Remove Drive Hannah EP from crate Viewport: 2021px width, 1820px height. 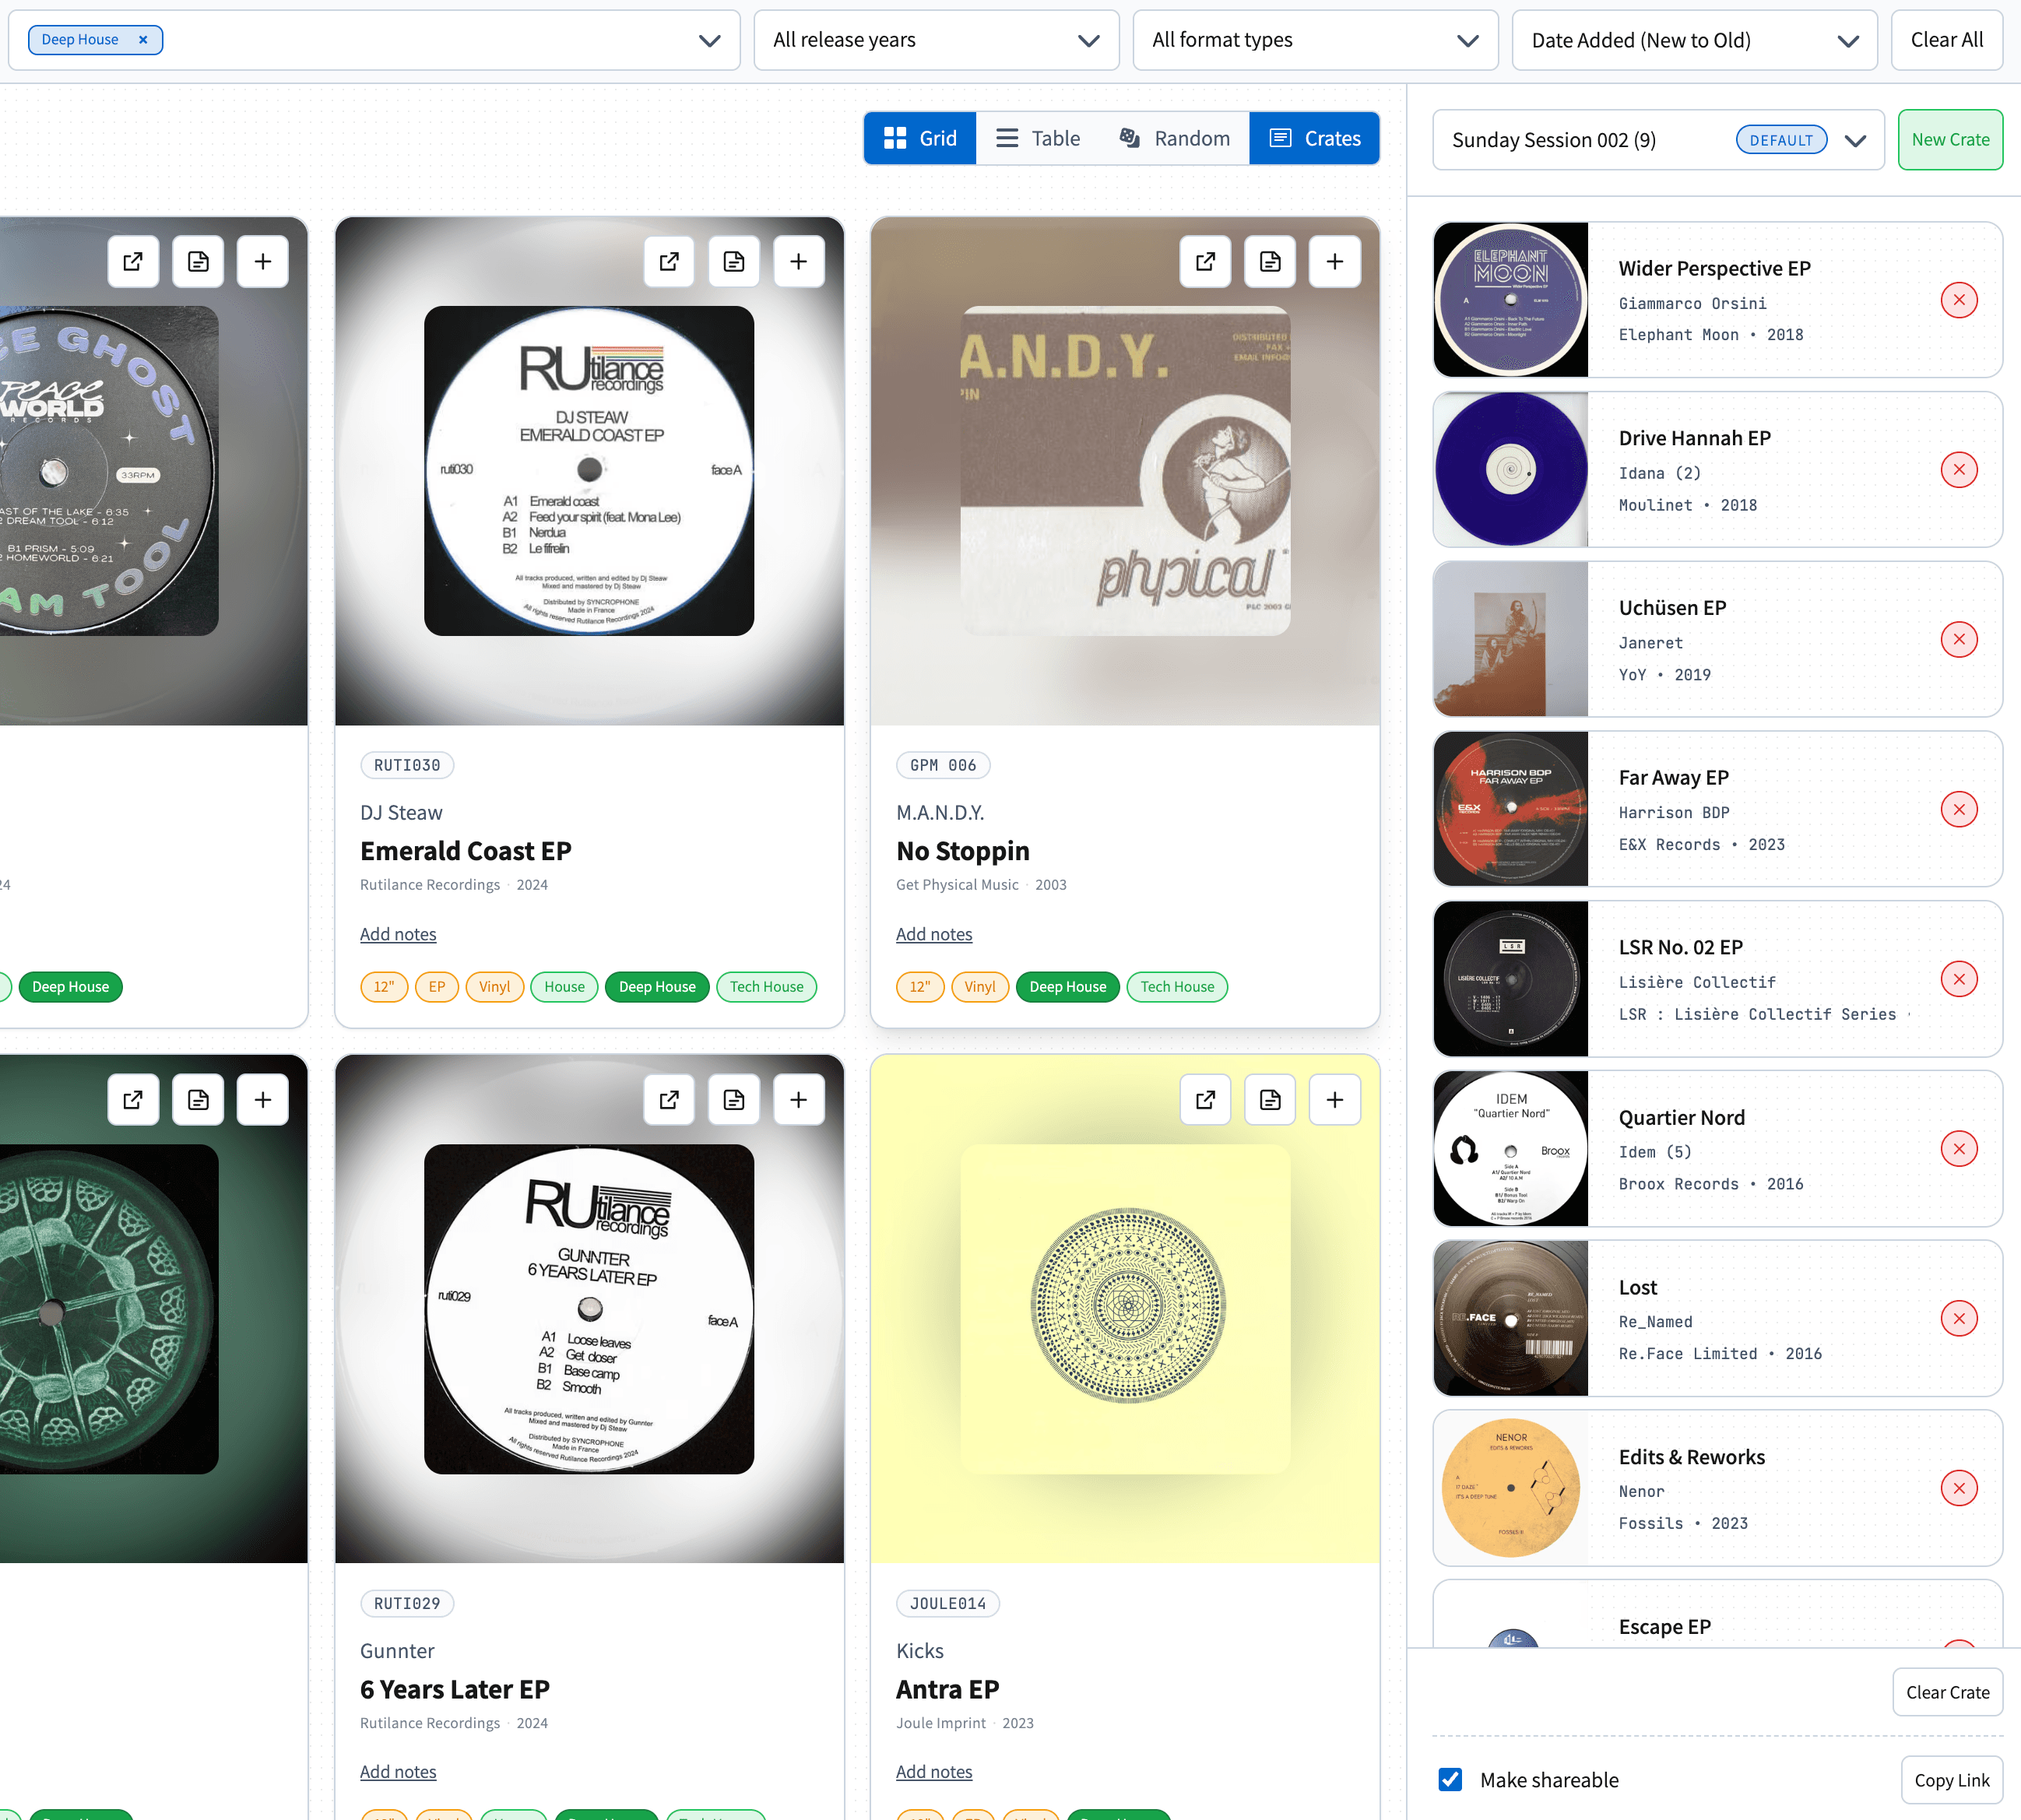coord(1958,469)
